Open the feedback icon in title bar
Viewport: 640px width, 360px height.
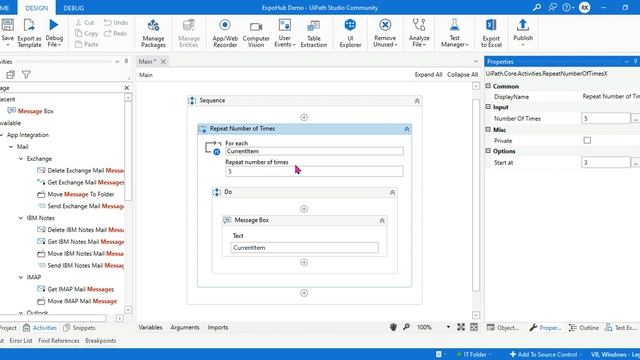point(553,7)
